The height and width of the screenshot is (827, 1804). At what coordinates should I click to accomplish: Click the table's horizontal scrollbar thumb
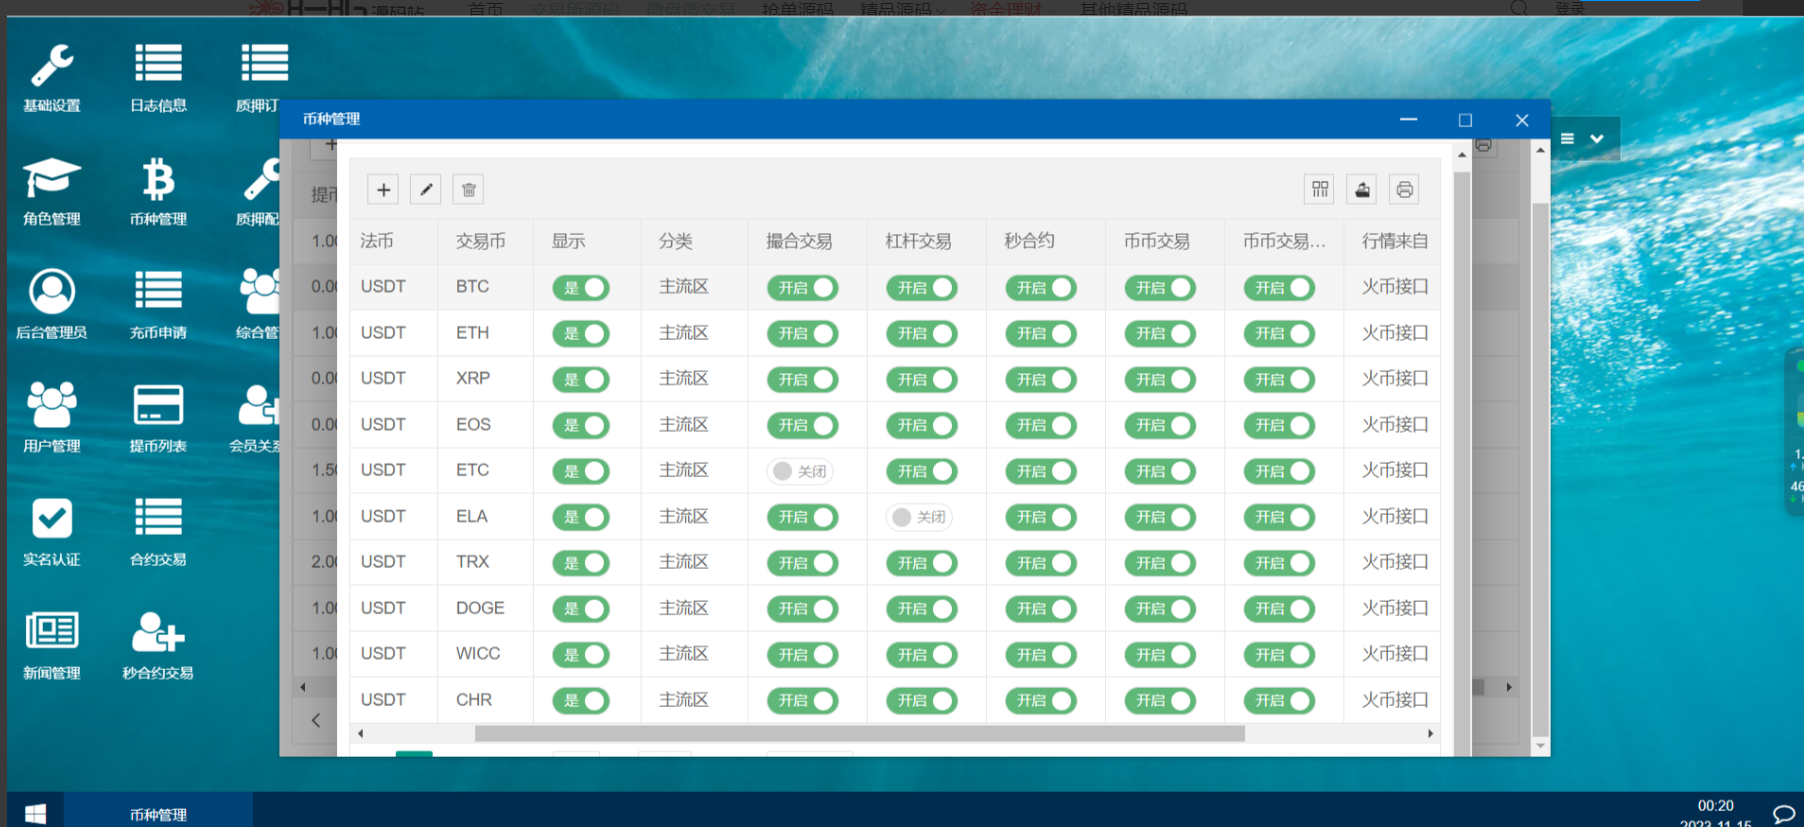(859, 734)
